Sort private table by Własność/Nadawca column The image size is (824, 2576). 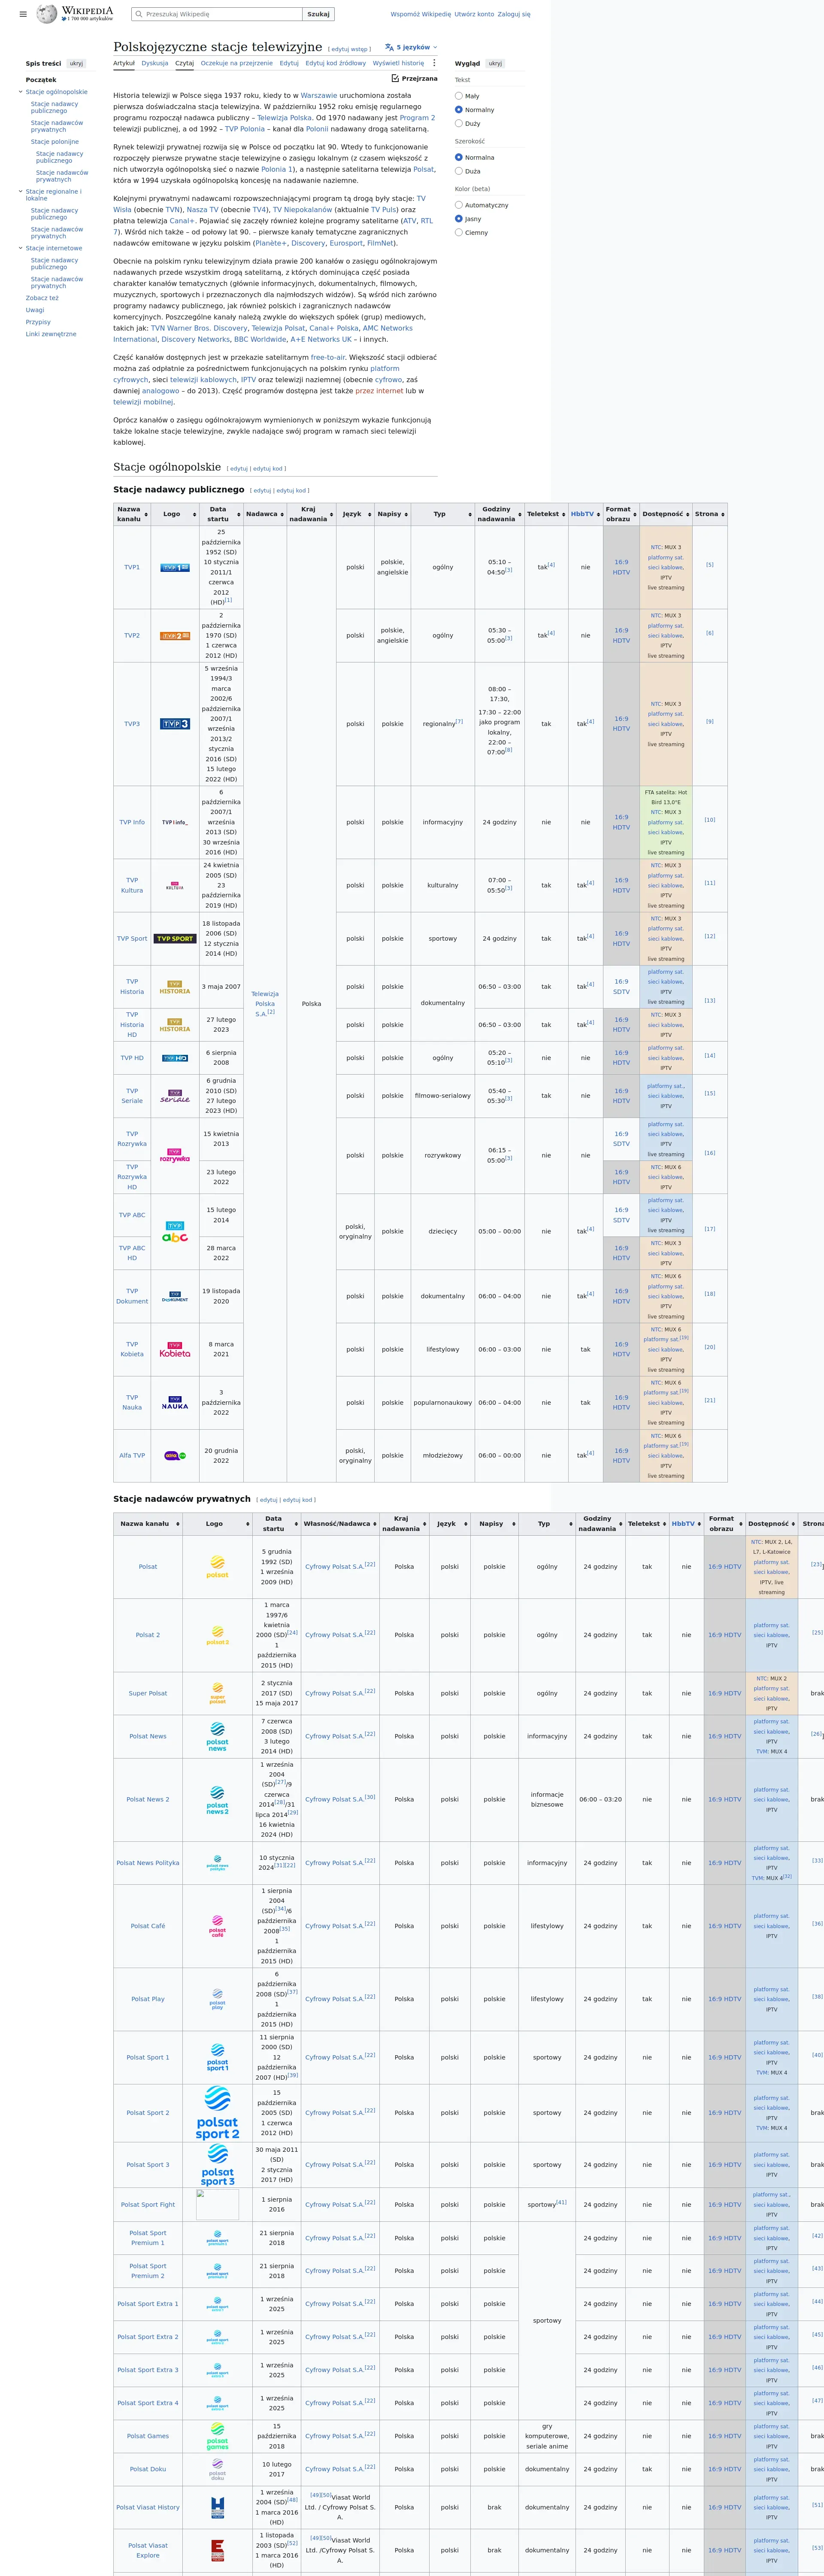point(340,1524)
